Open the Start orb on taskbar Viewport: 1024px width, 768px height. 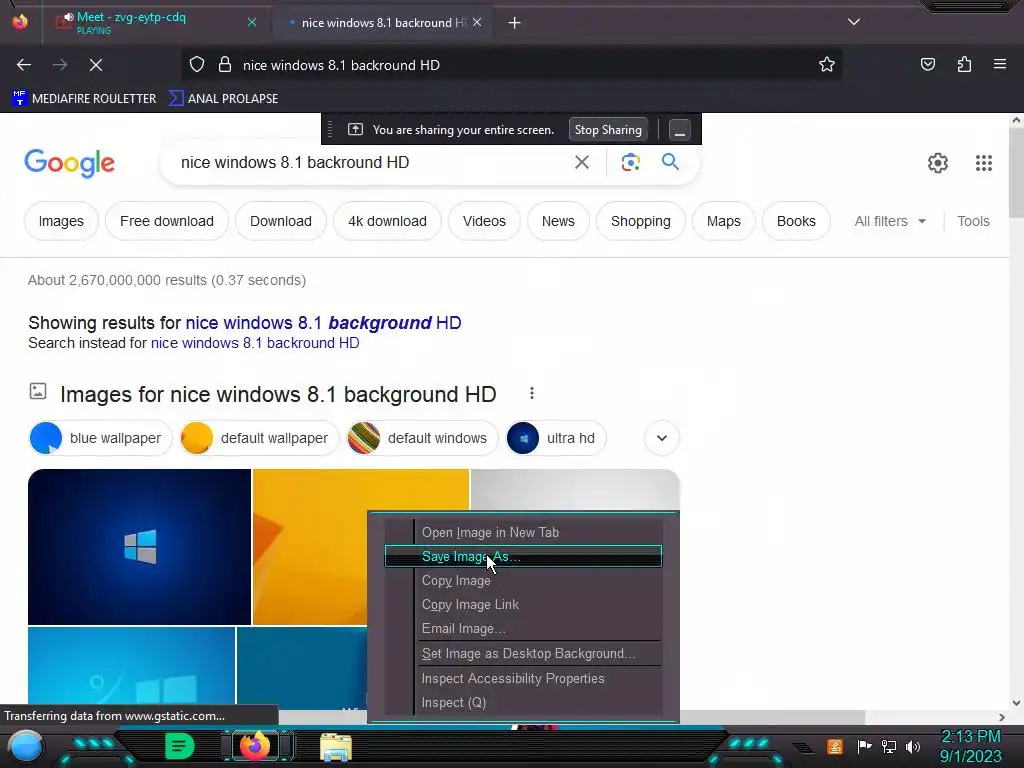tap(25, 746)
